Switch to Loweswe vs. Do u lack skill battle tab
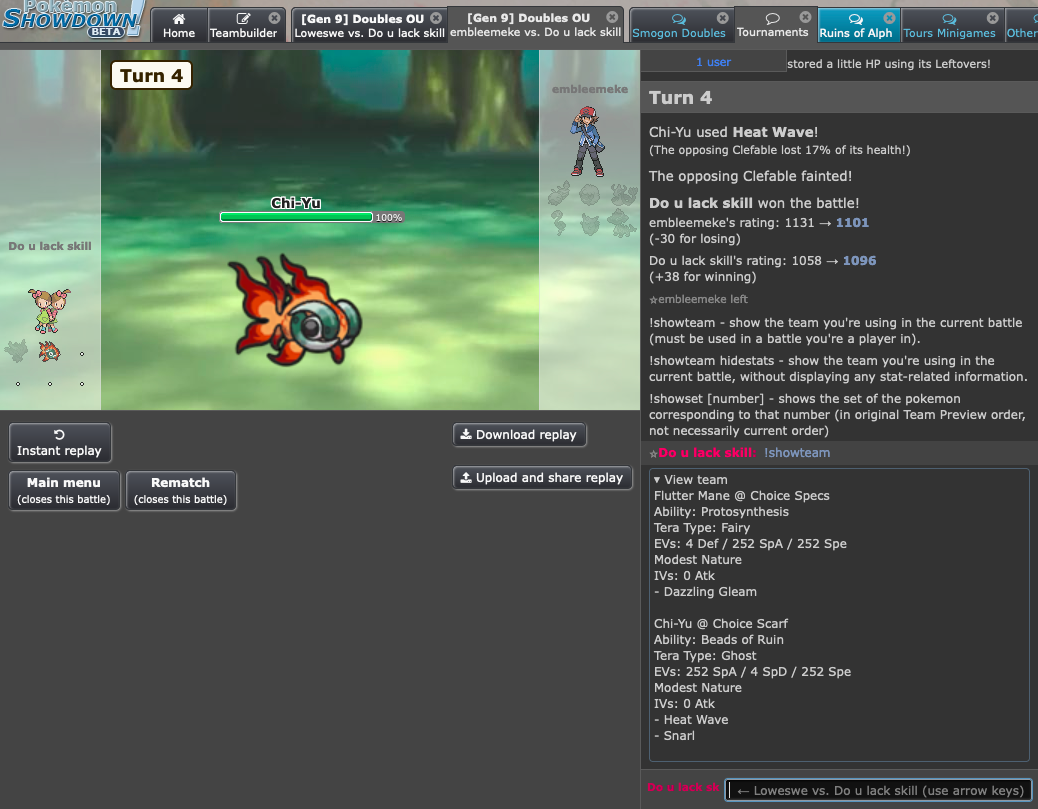1038x809 pixels. pos(369,26)
